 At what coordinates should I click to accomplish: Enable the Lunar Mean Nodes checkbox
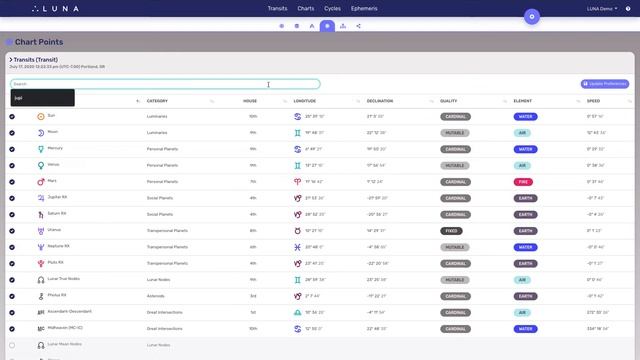coord(12,345)
